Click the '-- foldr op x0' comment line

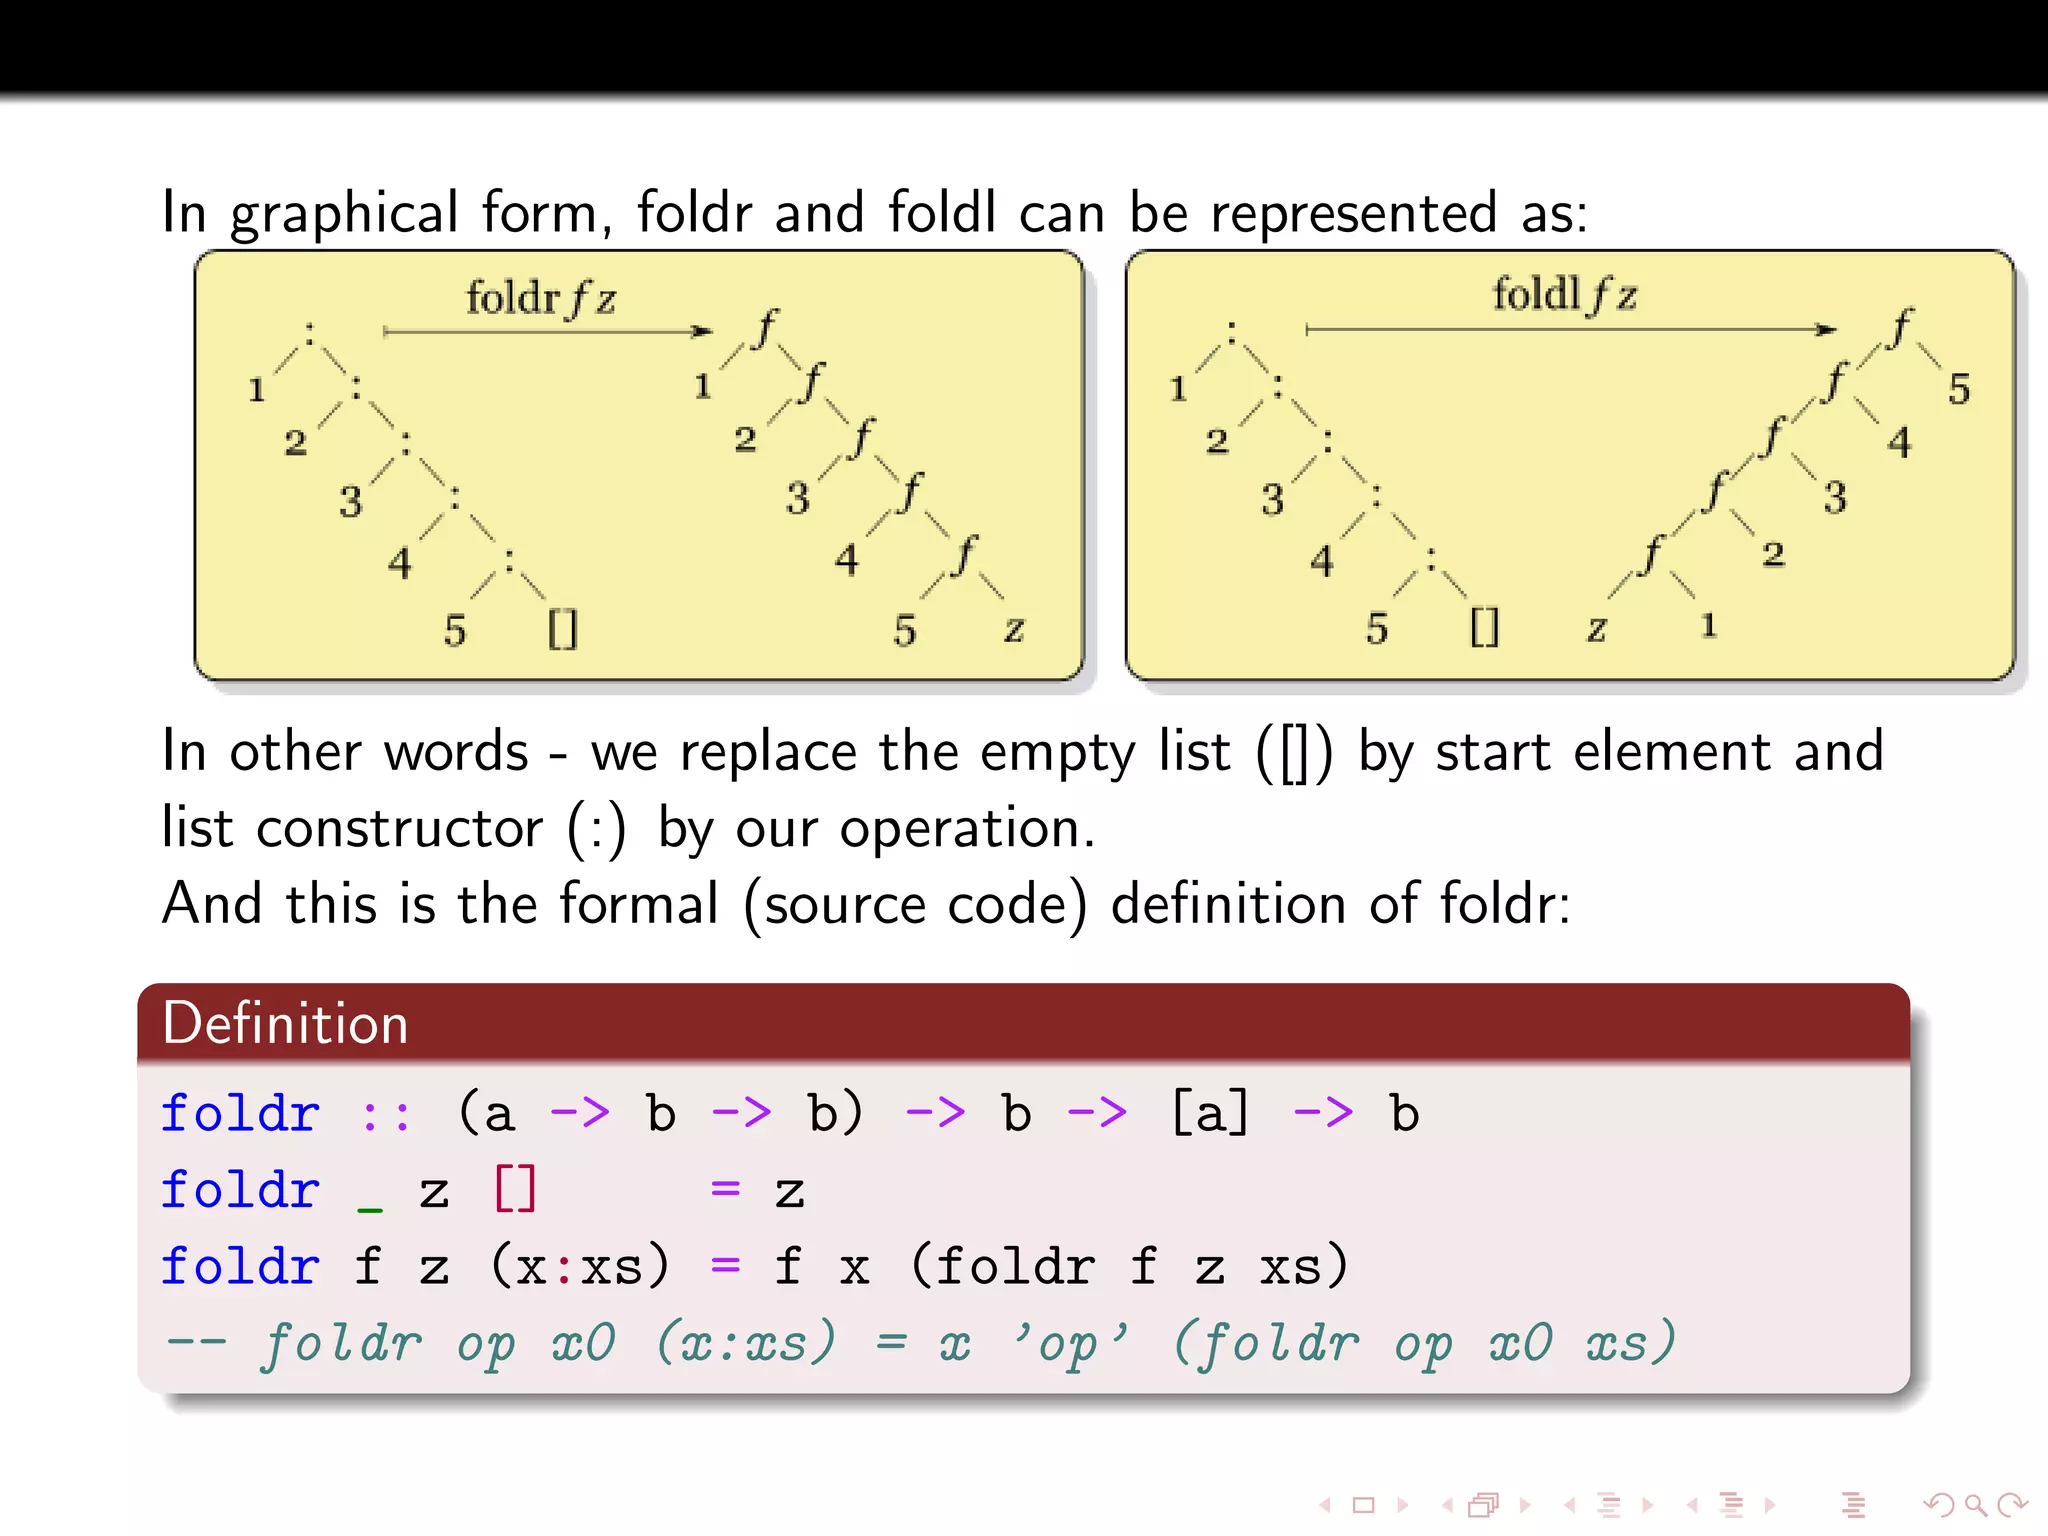click(920, 1343)
